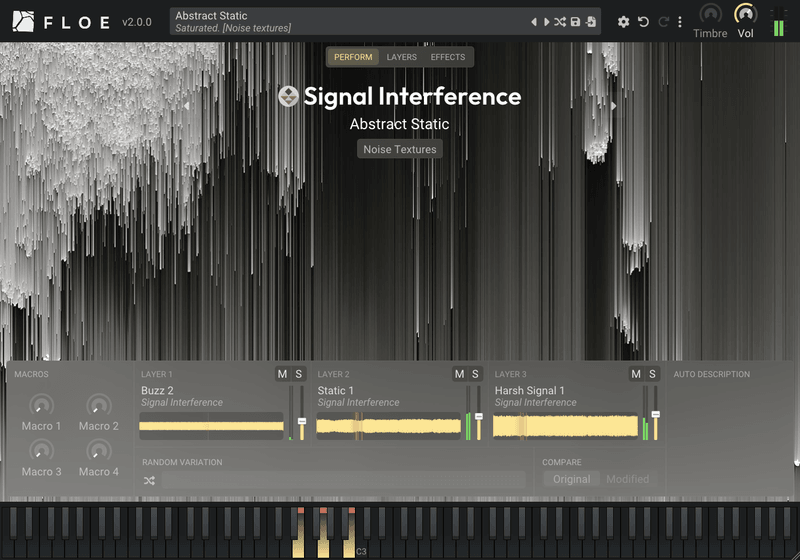This screenshot has height=560, width=800.
Task: Switch to the Layers tab
Action: pos(402,57)
